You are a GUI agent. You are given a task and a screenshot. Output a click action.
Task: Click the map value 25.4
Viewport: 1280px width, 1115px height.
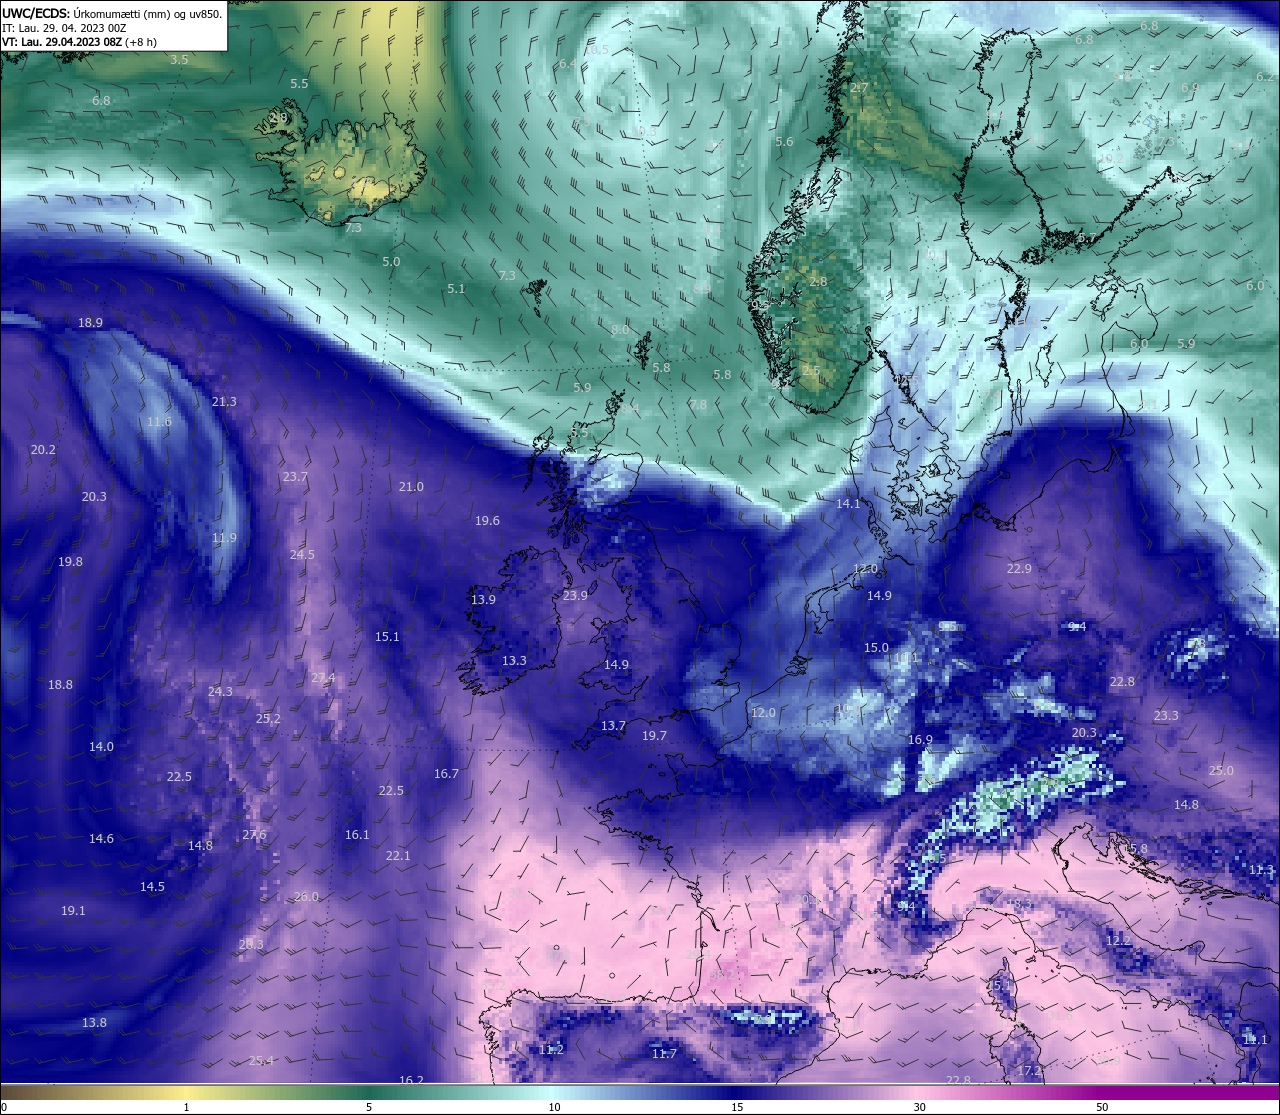click(261, 1061)
